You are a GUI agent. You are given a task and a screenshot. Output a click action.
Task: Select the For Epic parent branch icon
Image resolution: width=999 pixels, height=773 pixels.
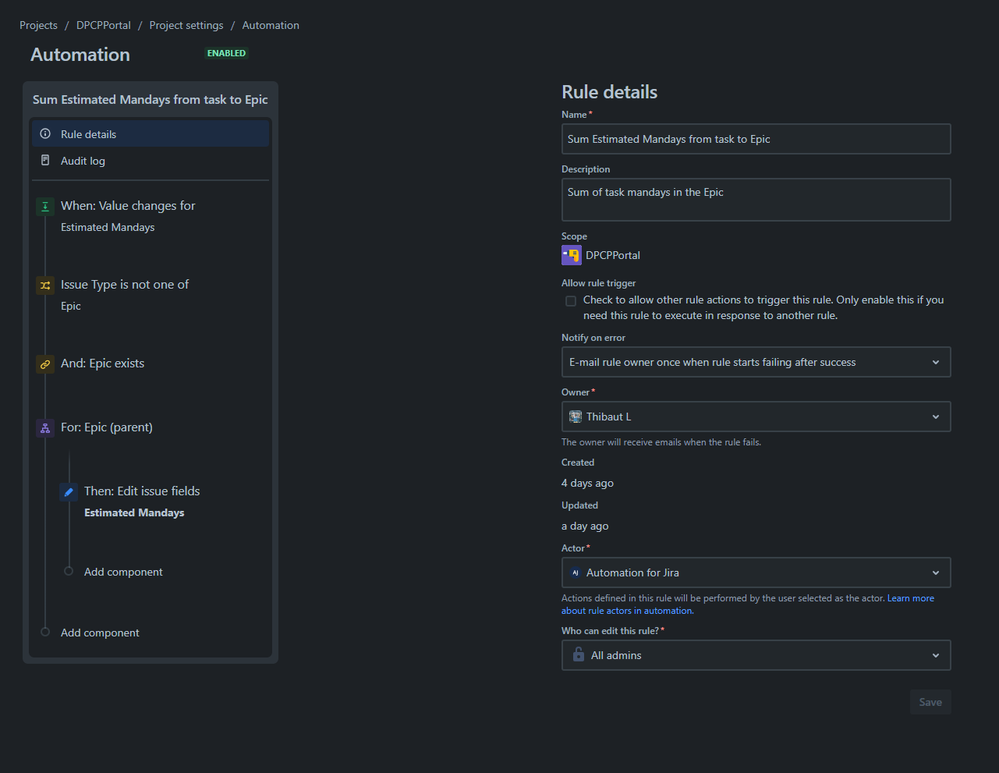[45, 428]
